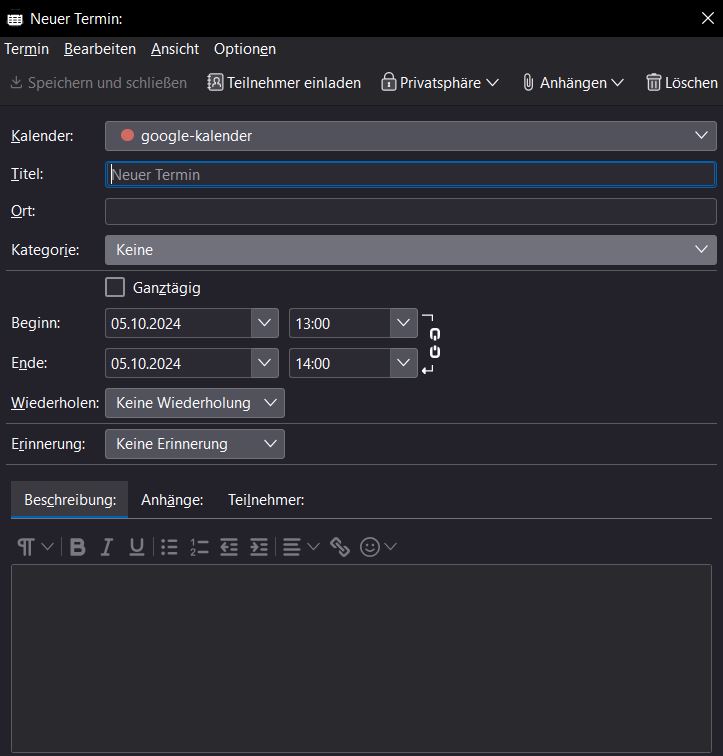The width and height of the screenshot is (723, 756).
Task: Insert a numbered list
Action: point(199,547)
